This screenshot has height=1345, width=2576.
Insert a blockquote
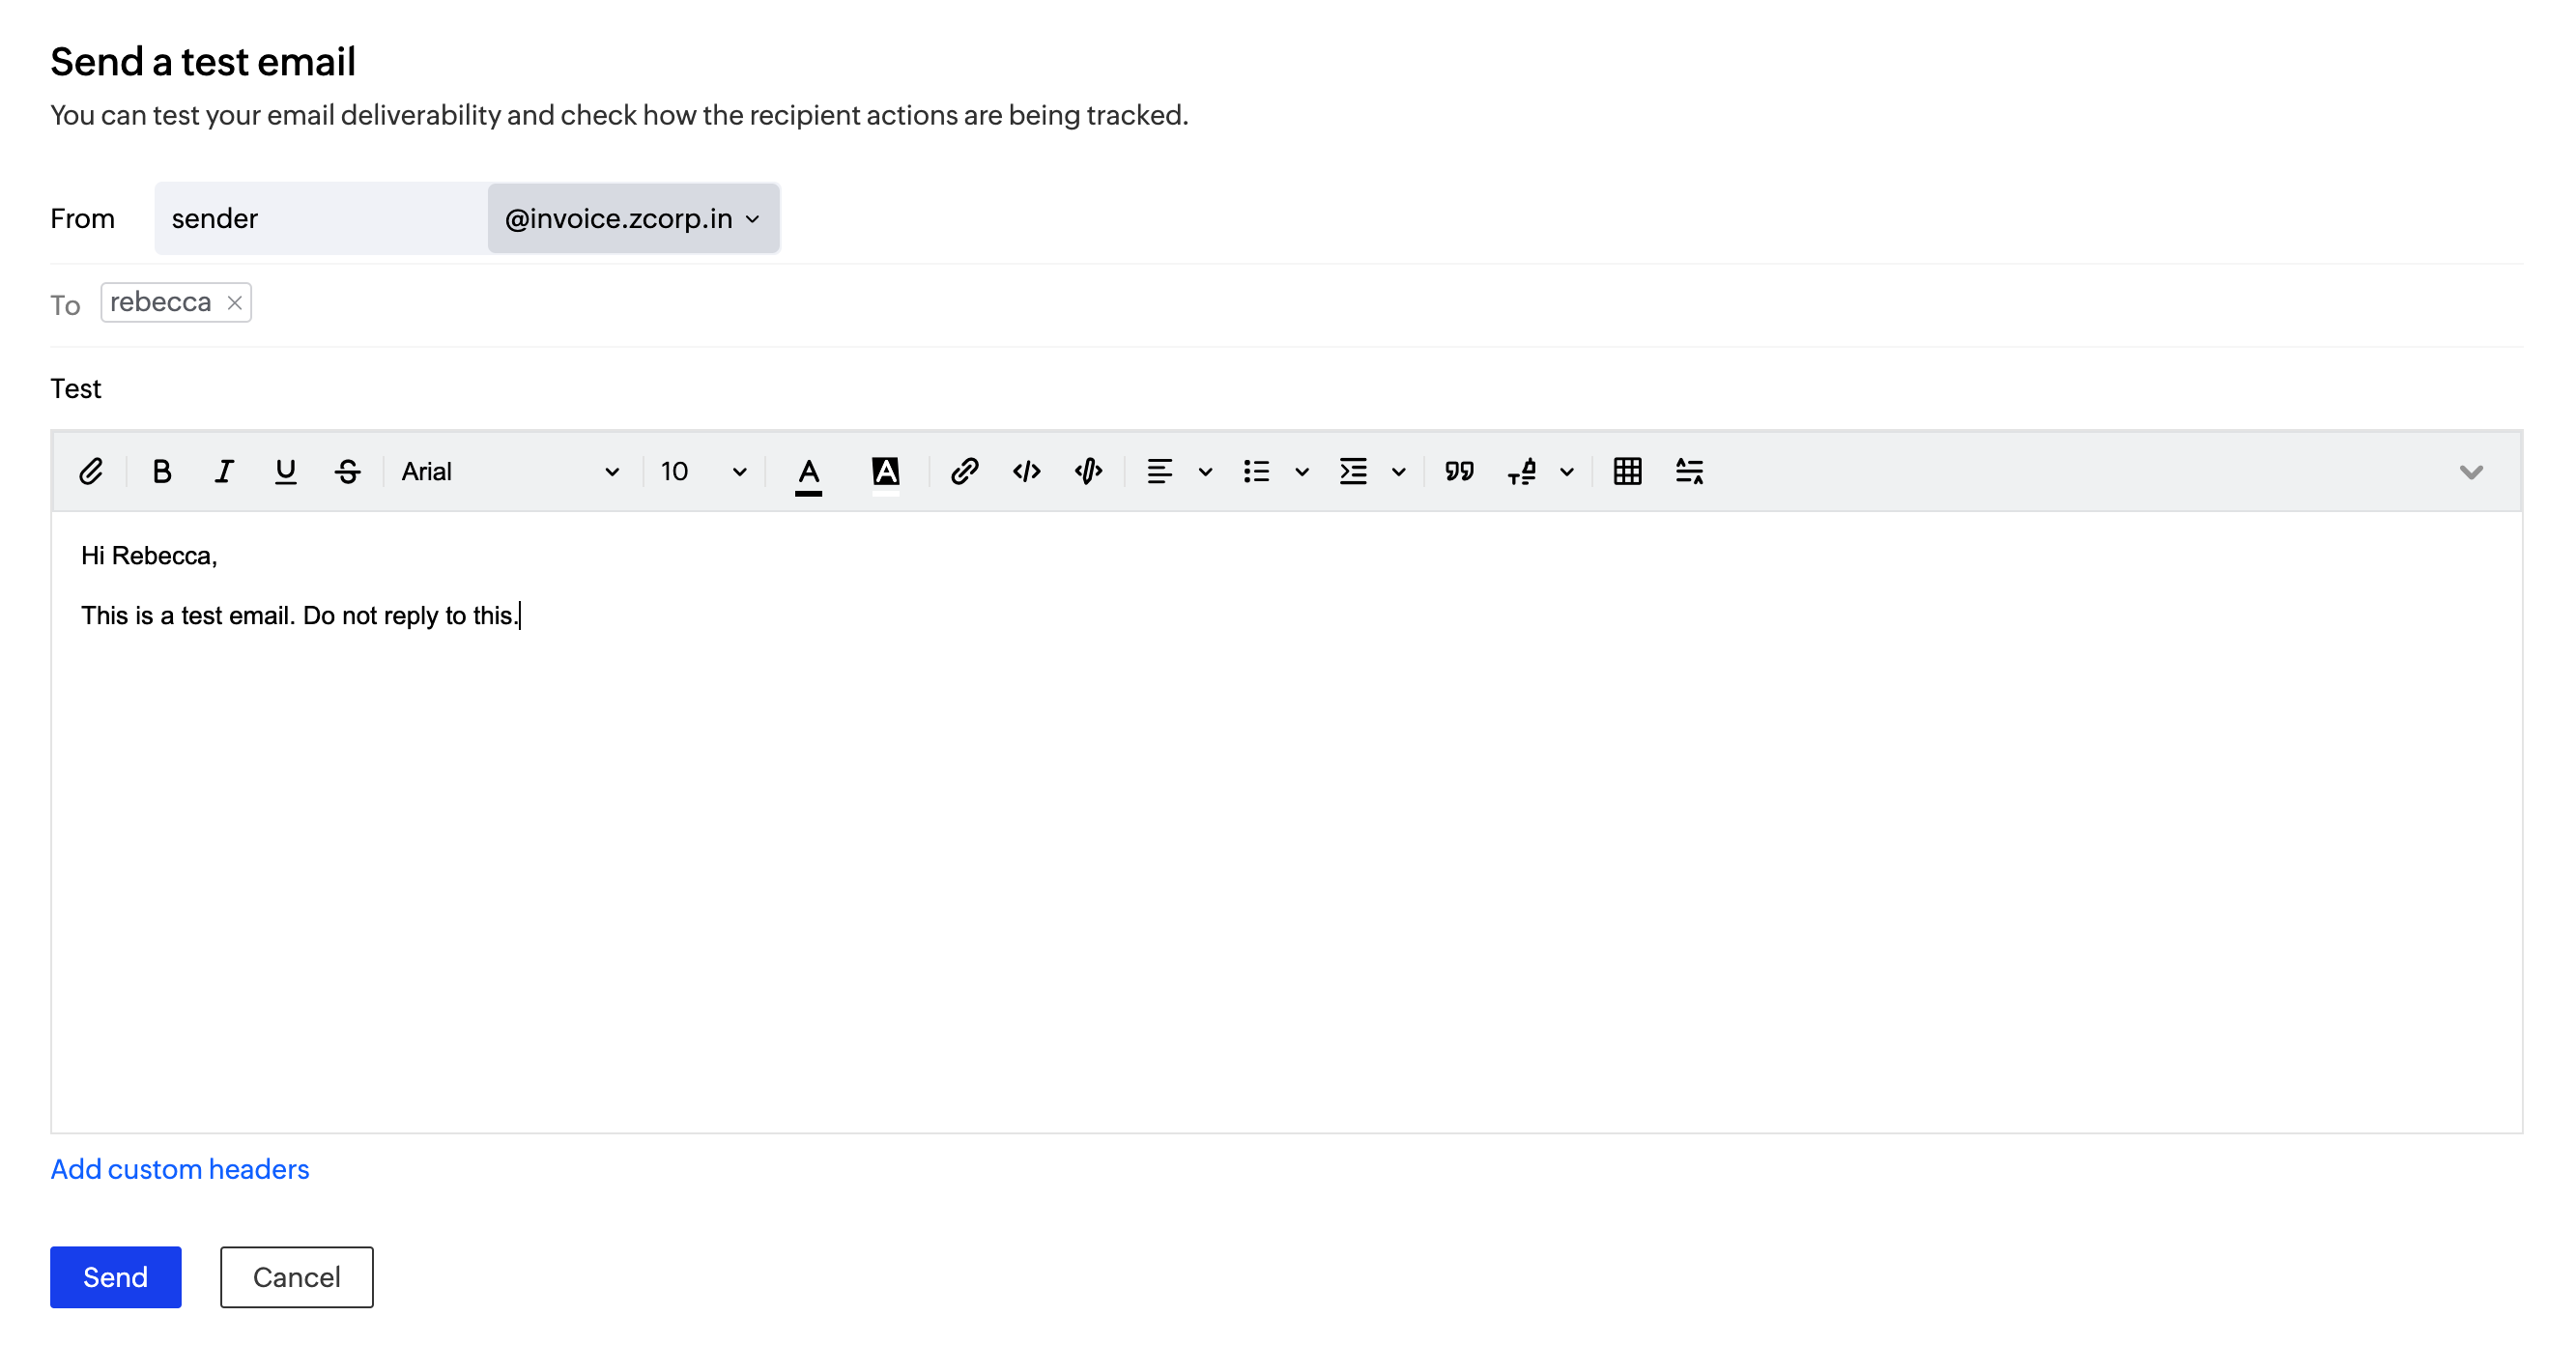[1459, 471]
